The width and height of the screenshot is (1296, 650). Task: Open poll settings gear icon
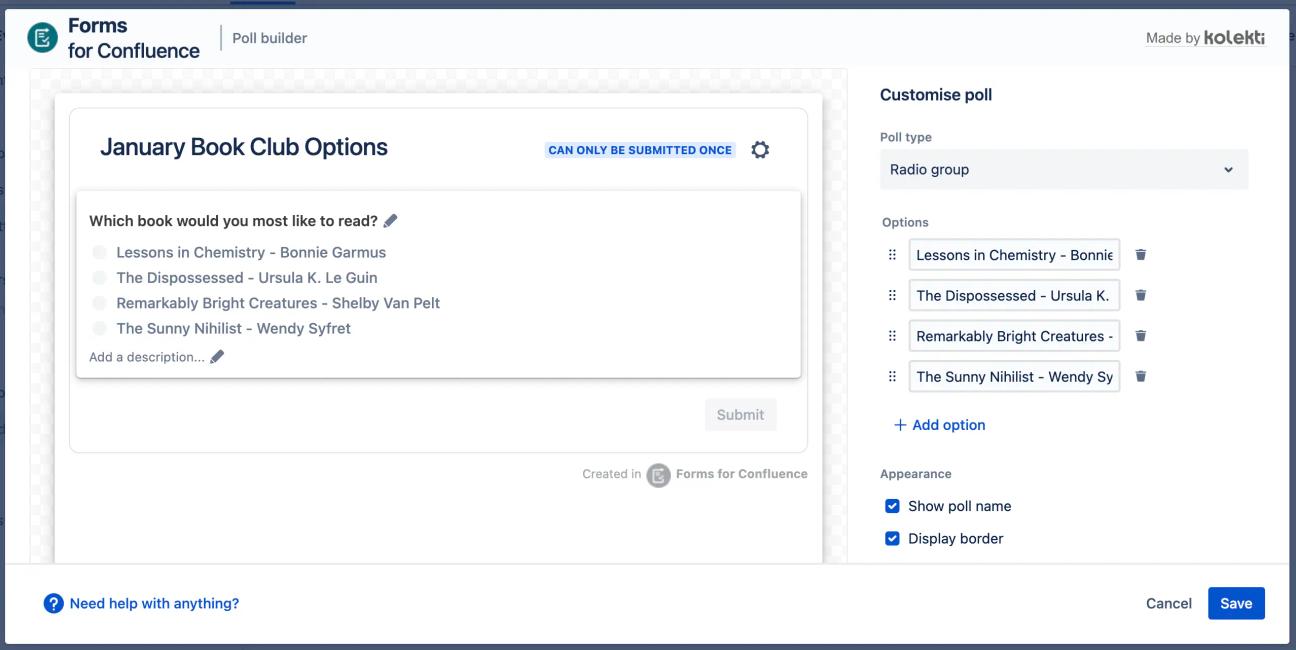pyautogui.click(x=760, y=150)
